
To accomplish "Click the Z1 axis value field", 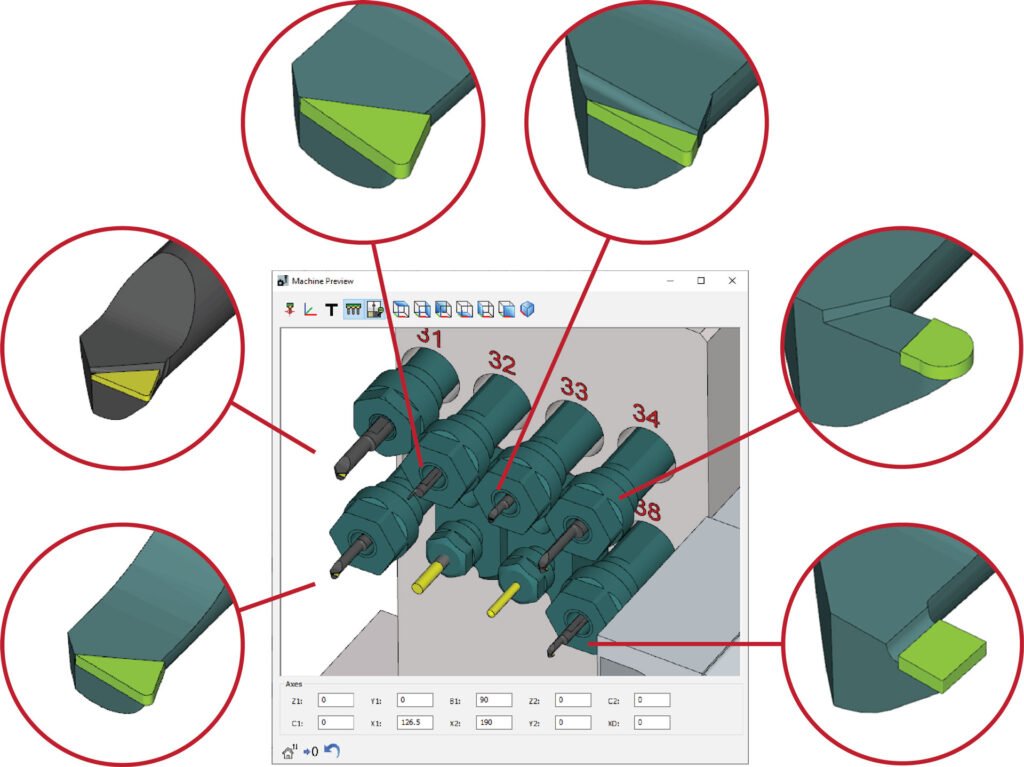I will [x=337, y=700].
